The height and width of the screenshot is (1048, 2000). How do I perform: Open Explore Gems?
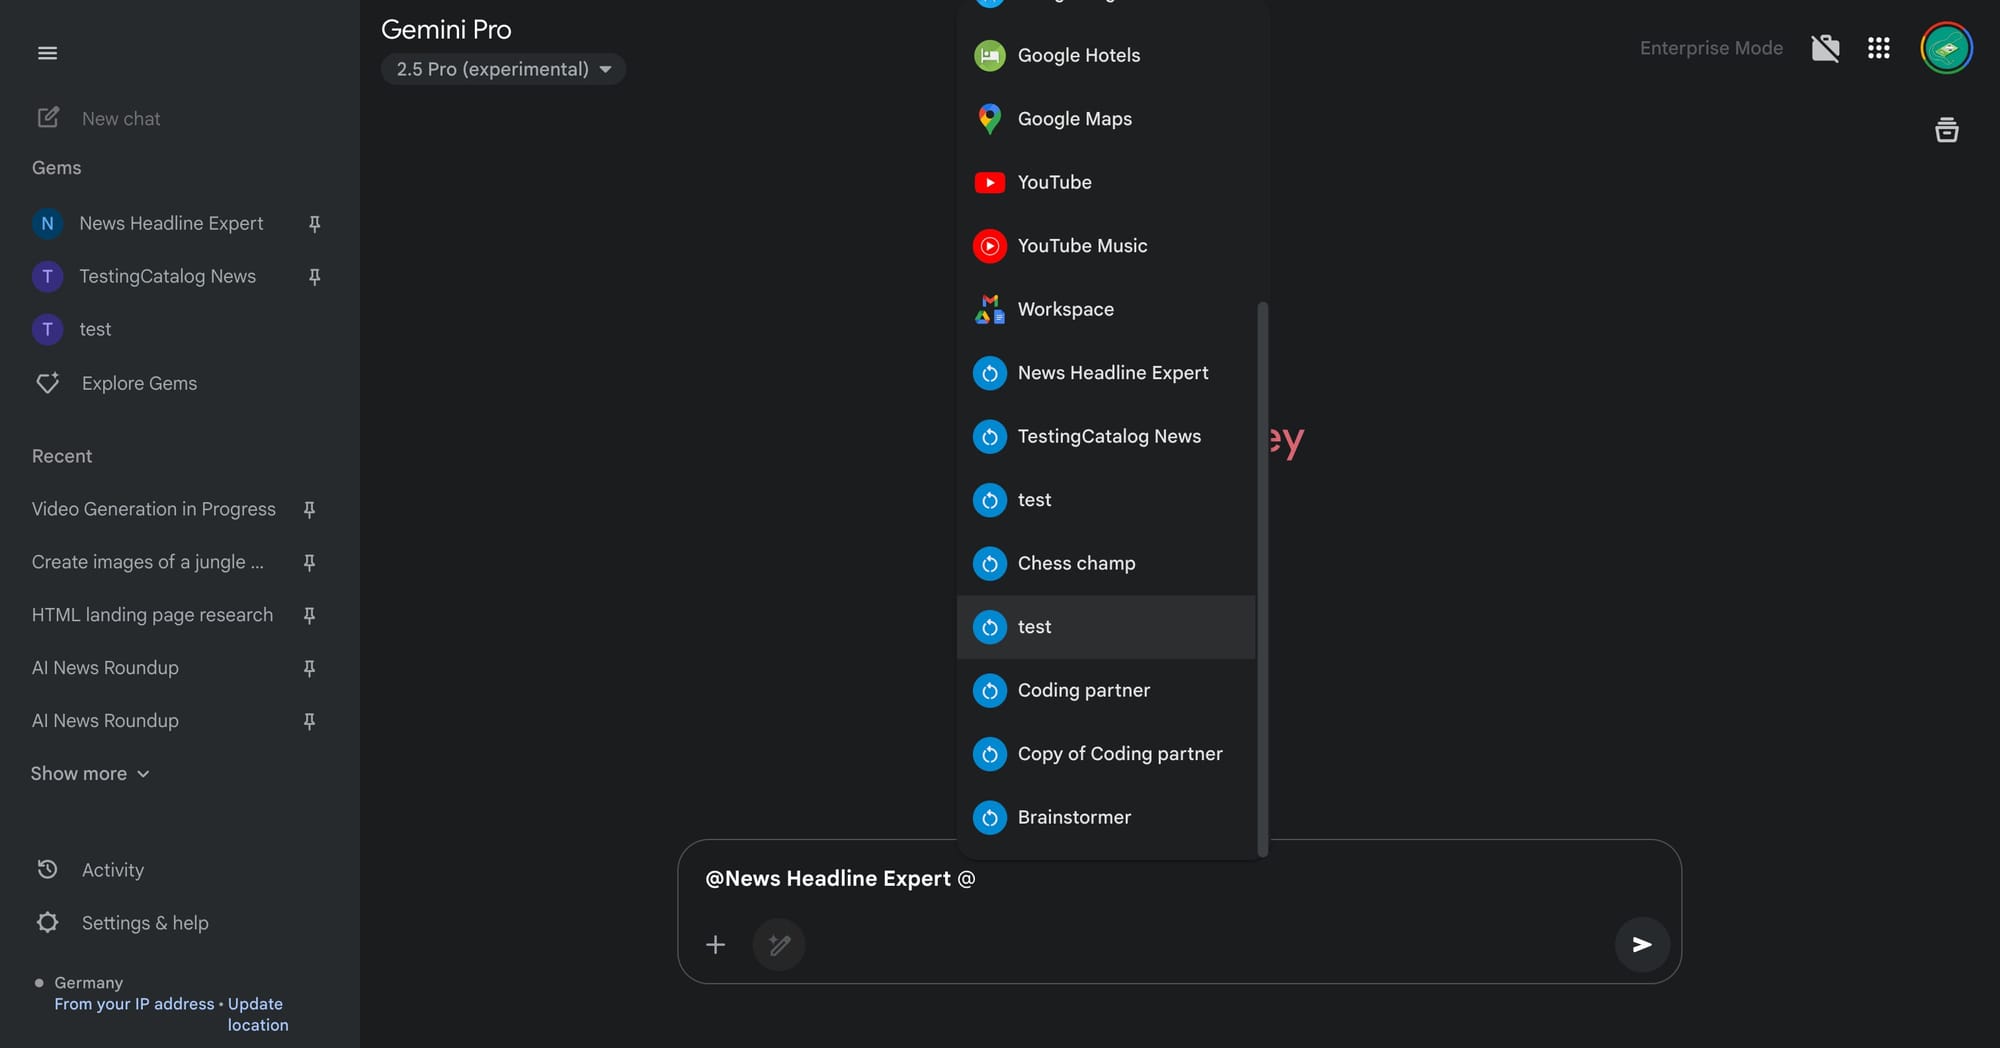click(x=139, y=383)
